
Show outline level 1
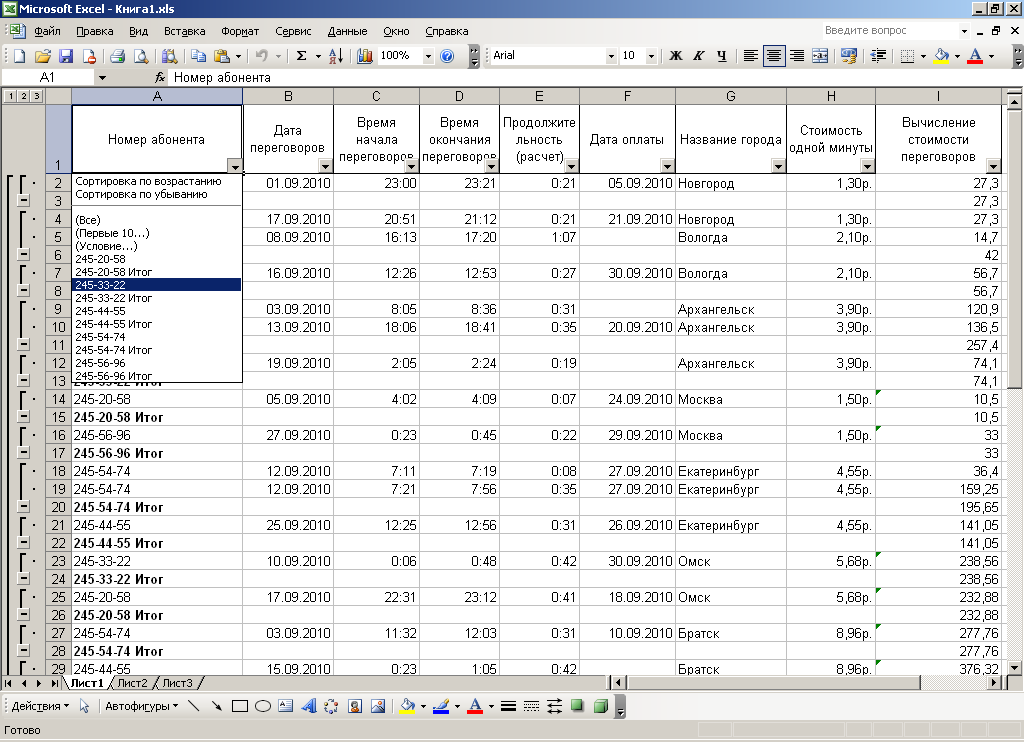11,97
